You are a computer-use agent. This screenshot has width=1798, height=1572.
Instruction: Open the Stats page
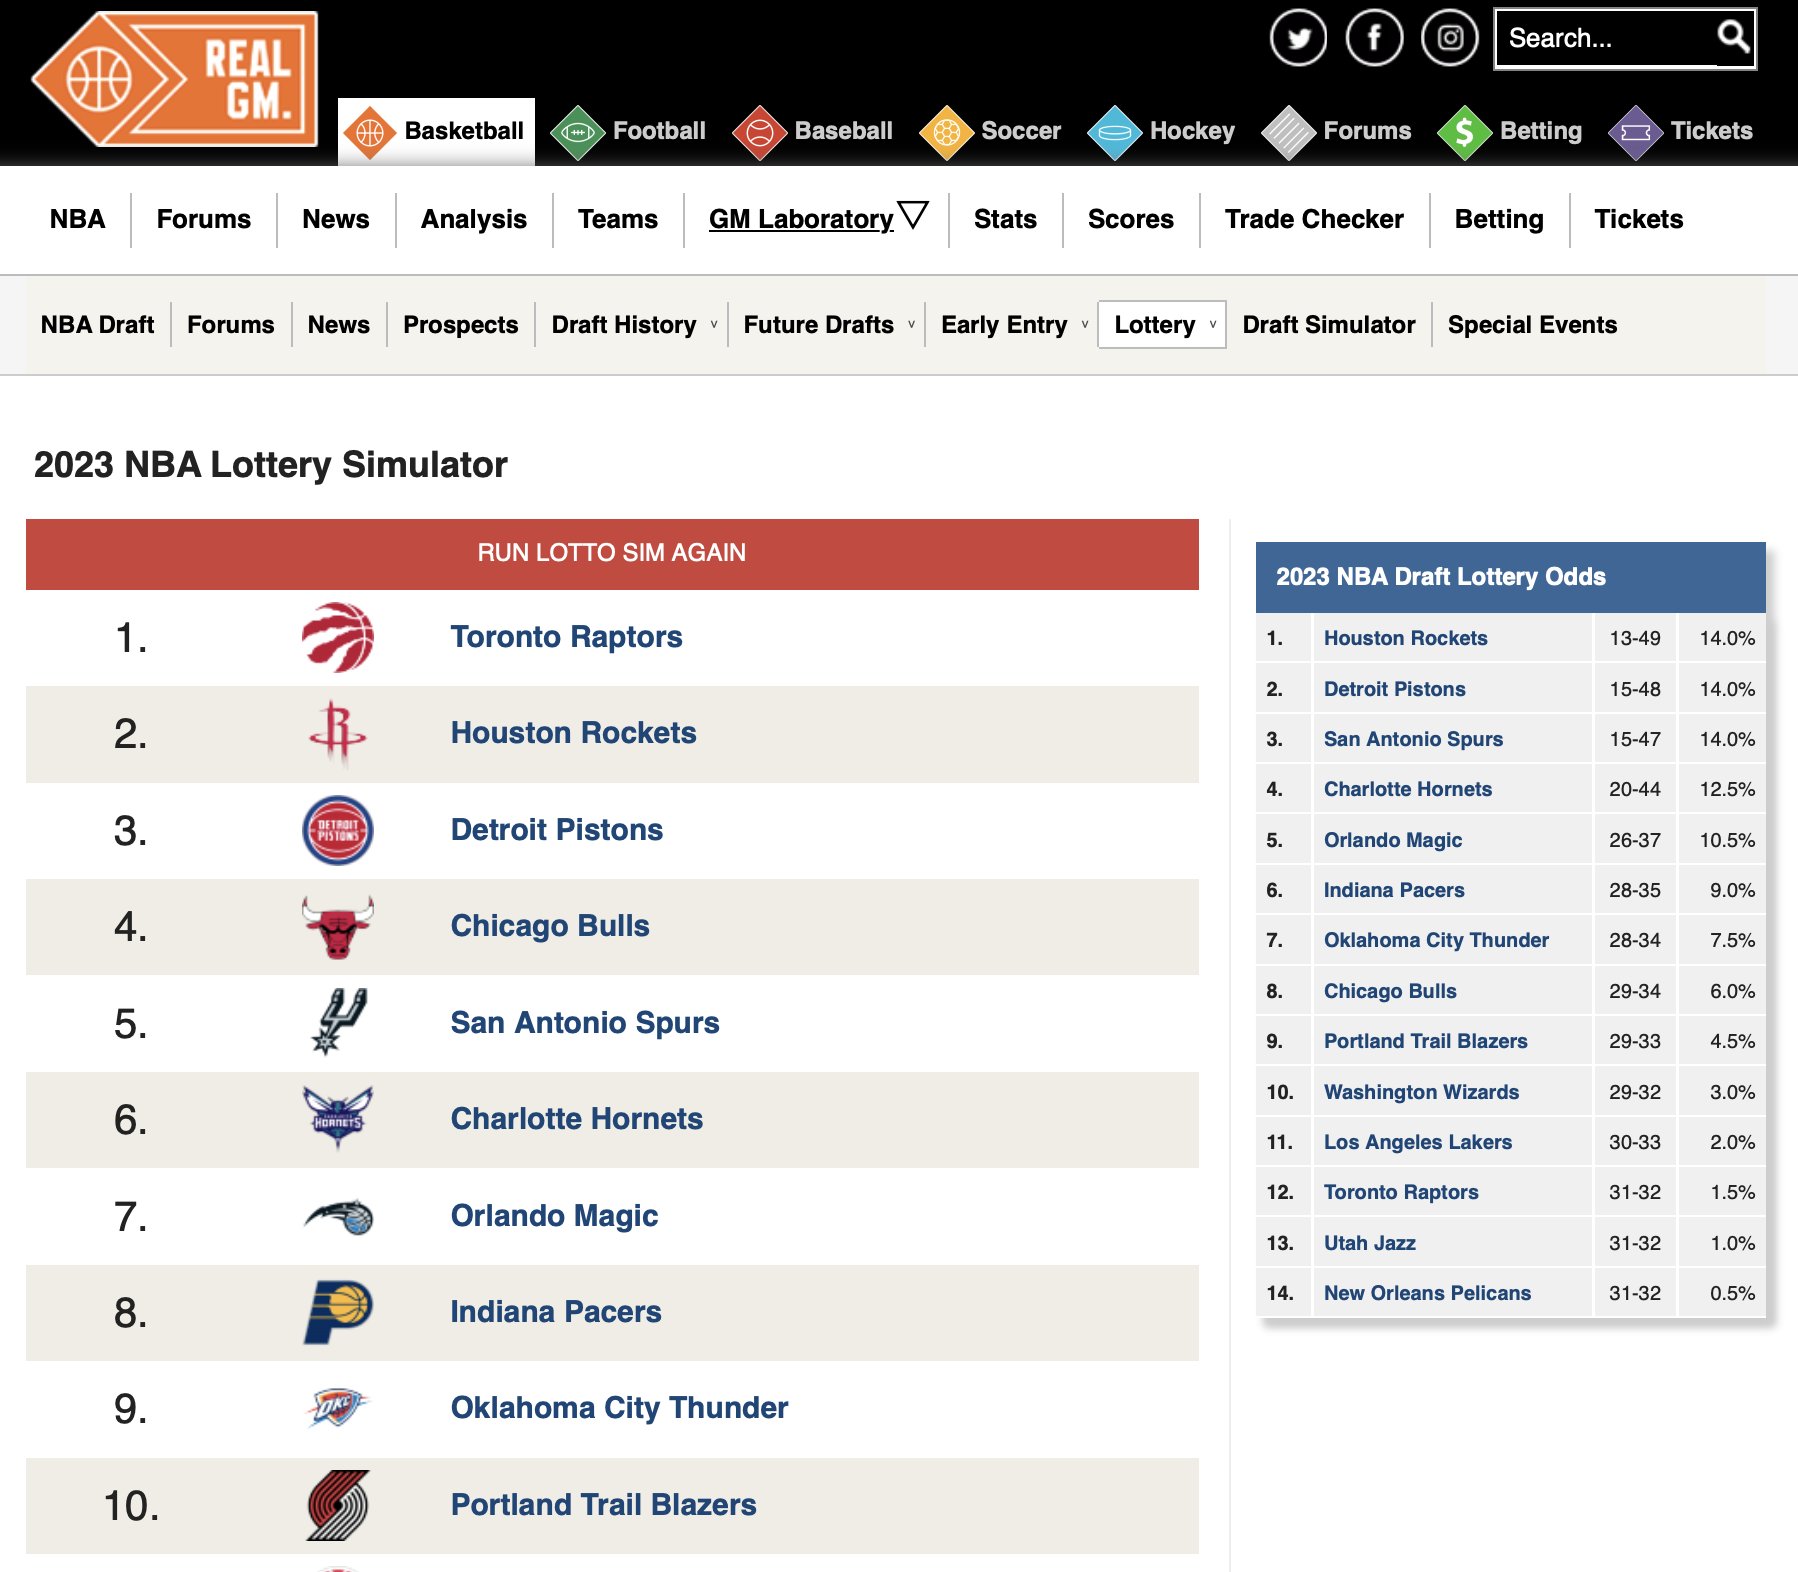coord(1005,219)
